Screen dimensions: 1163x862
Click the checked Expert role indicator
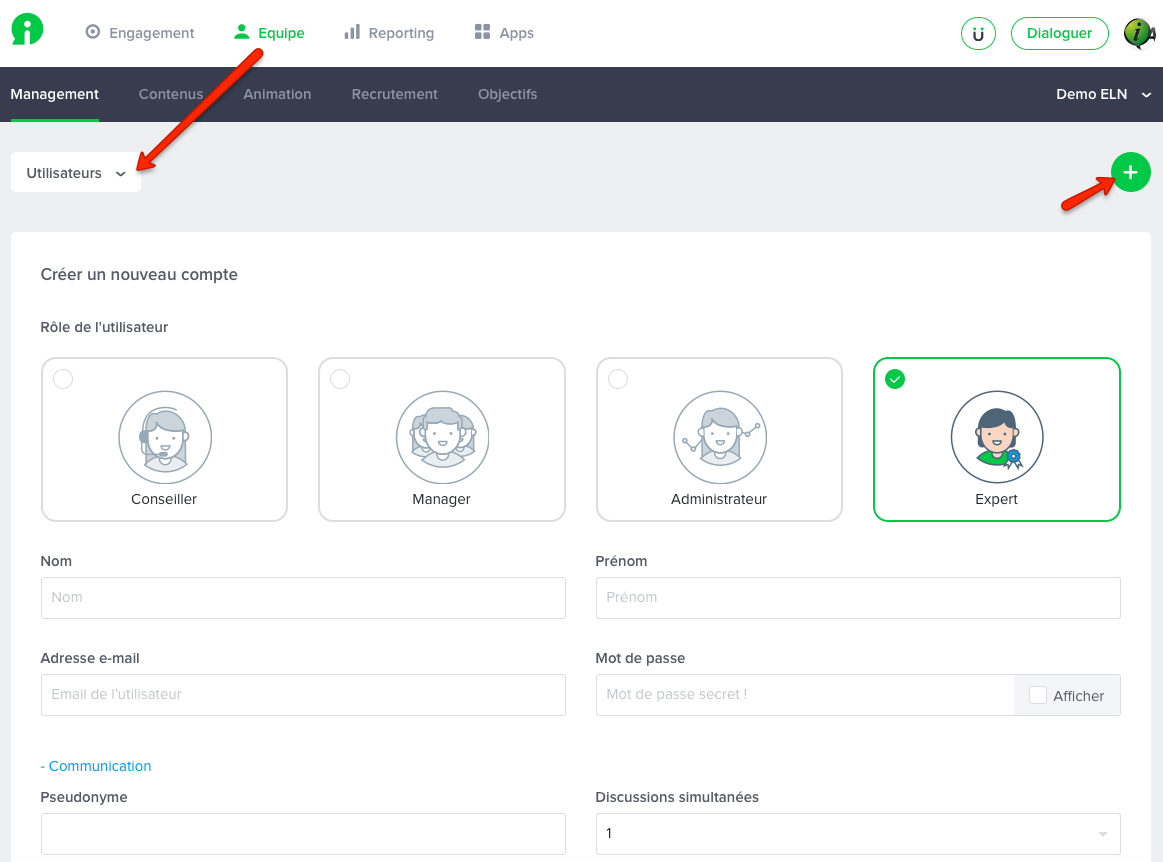coord(895,379)
